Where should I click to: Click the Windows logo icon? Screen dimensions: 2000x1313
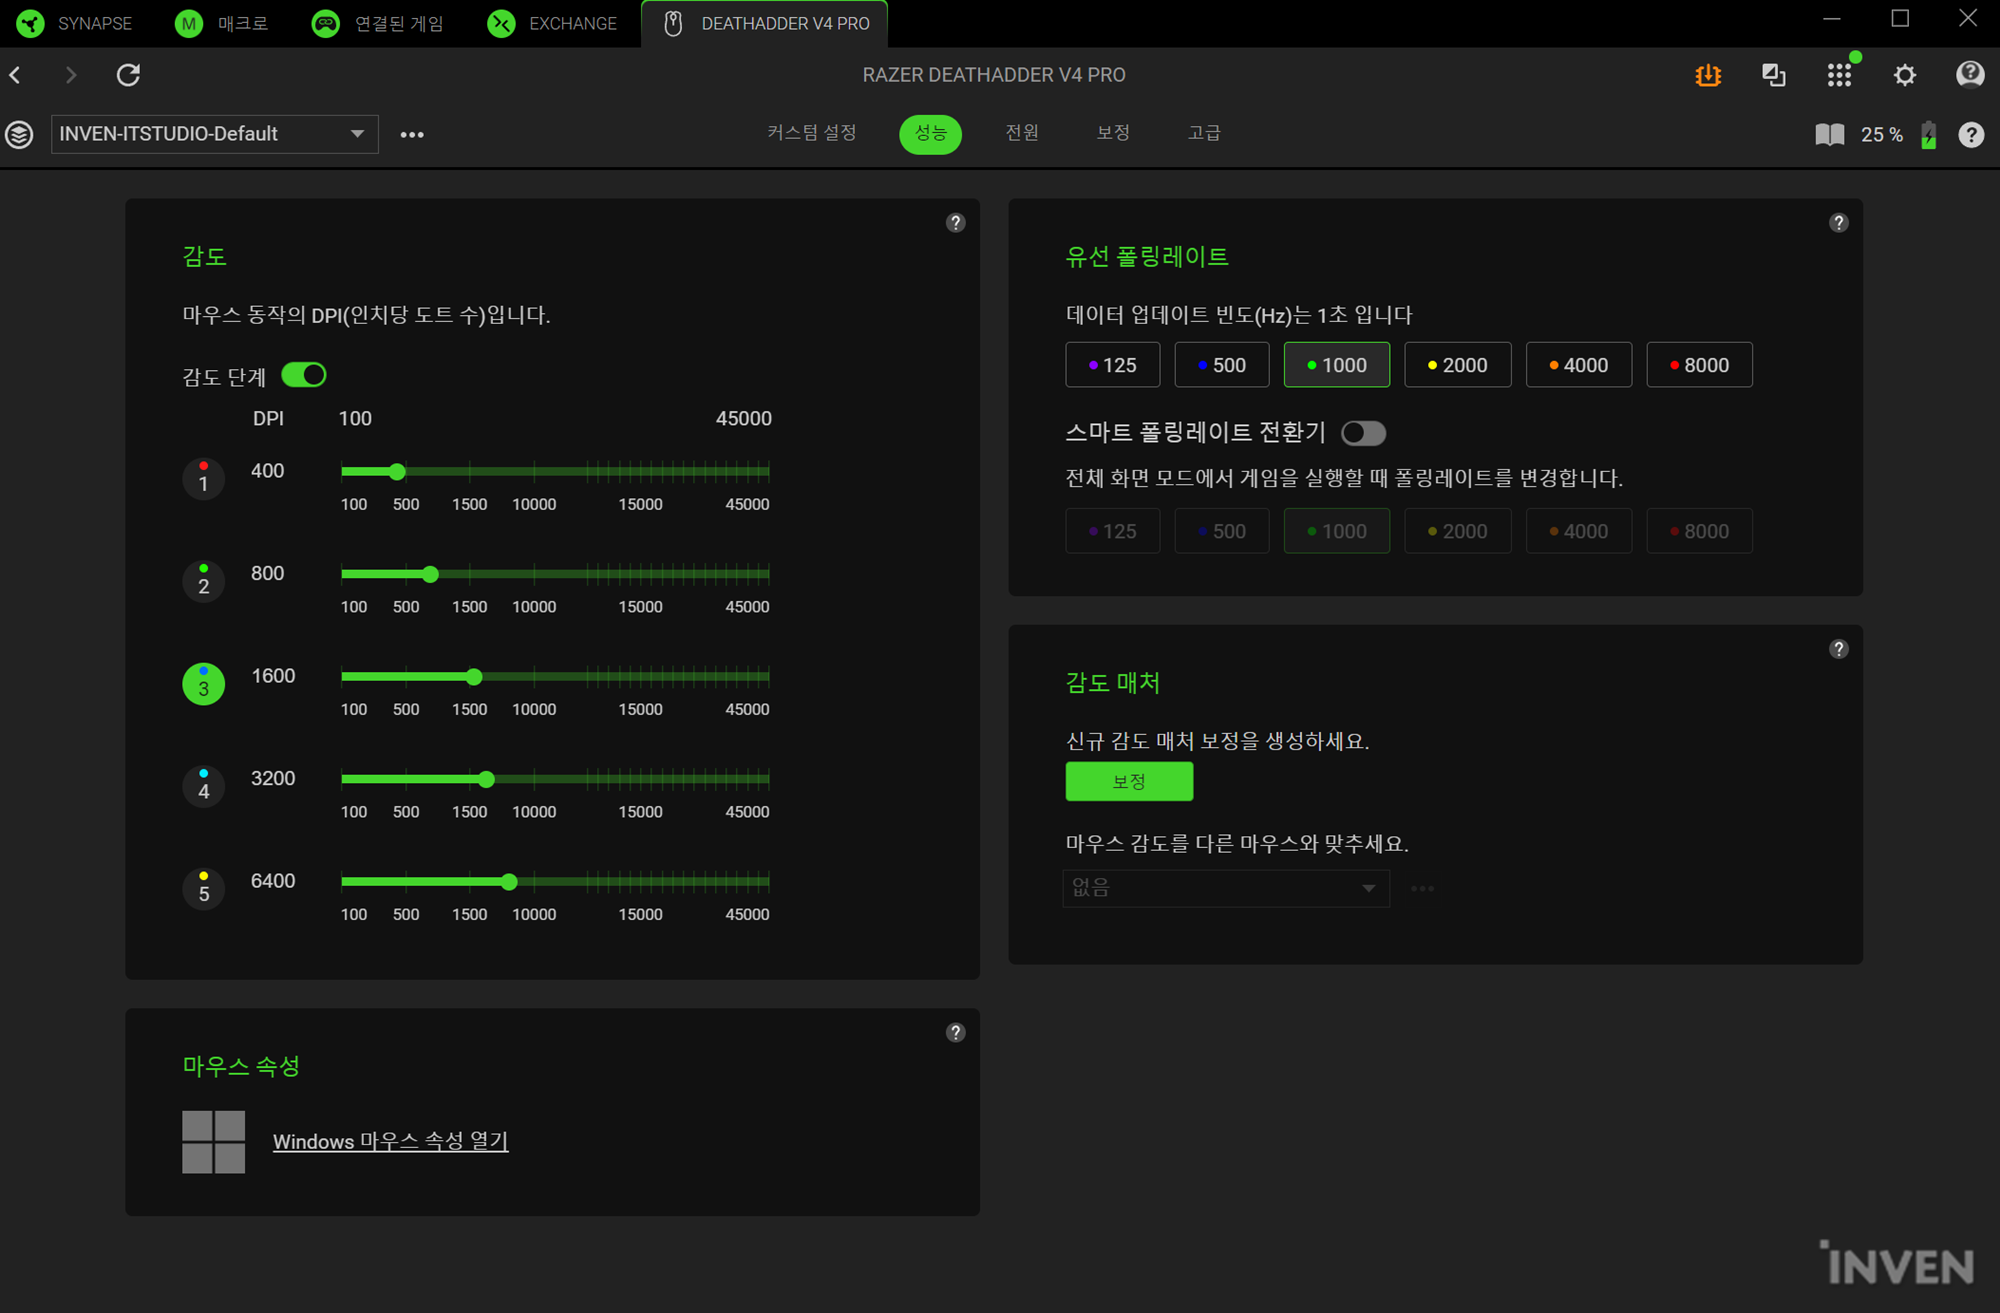tap(214, 1142)
